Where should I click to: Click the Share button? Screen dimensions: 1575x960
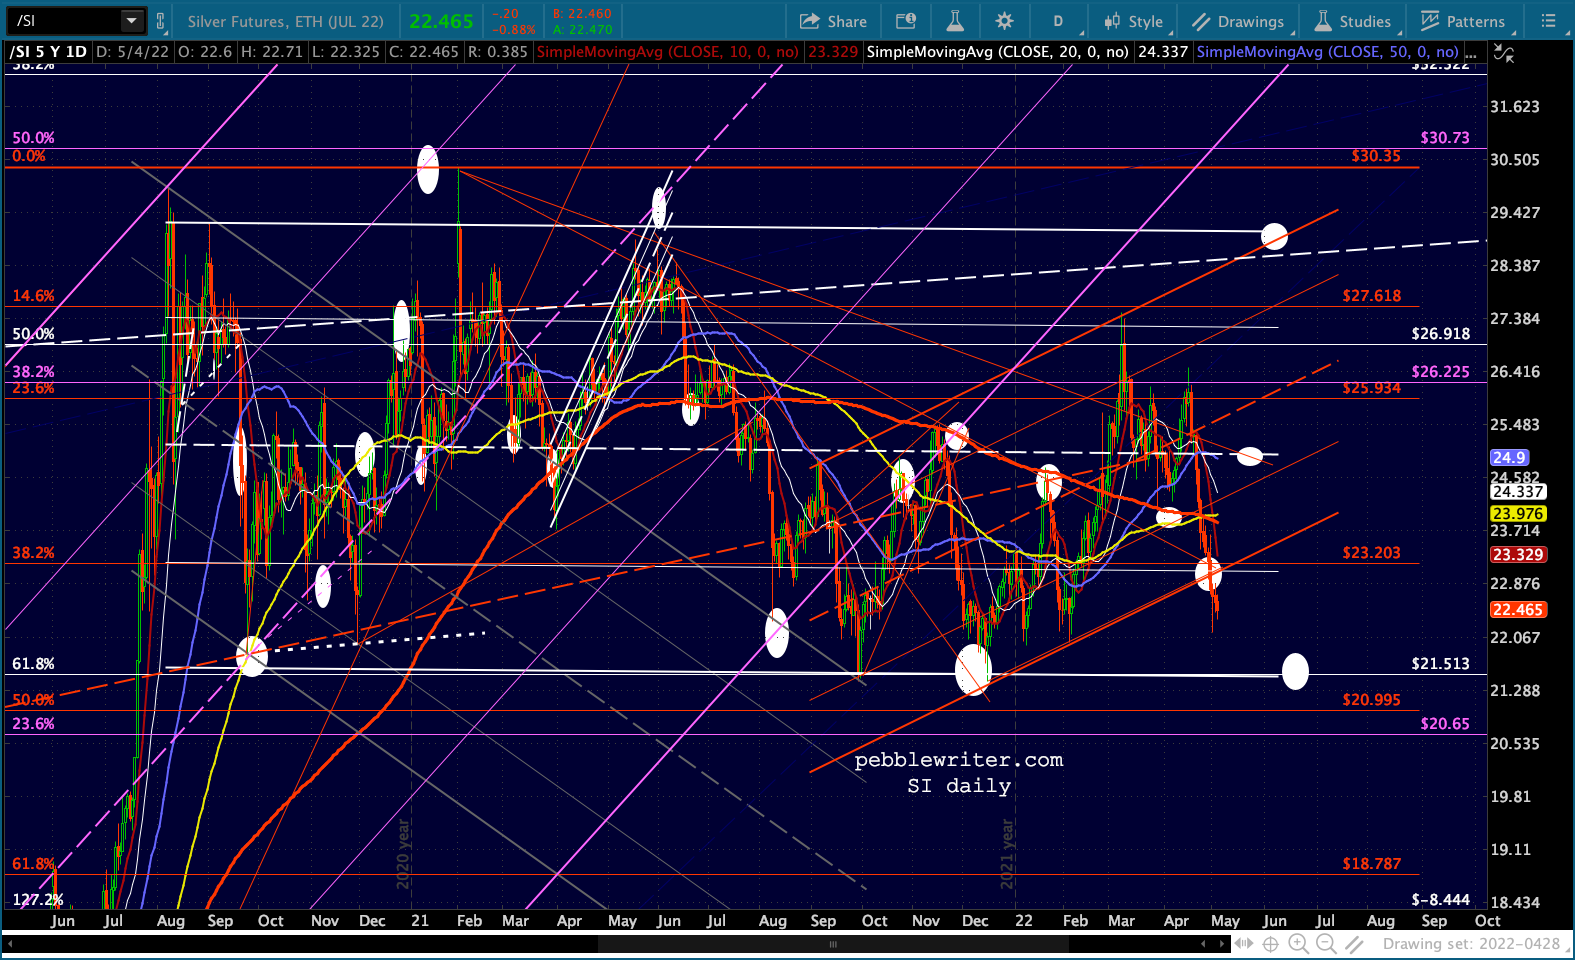(x=833, y=21)
